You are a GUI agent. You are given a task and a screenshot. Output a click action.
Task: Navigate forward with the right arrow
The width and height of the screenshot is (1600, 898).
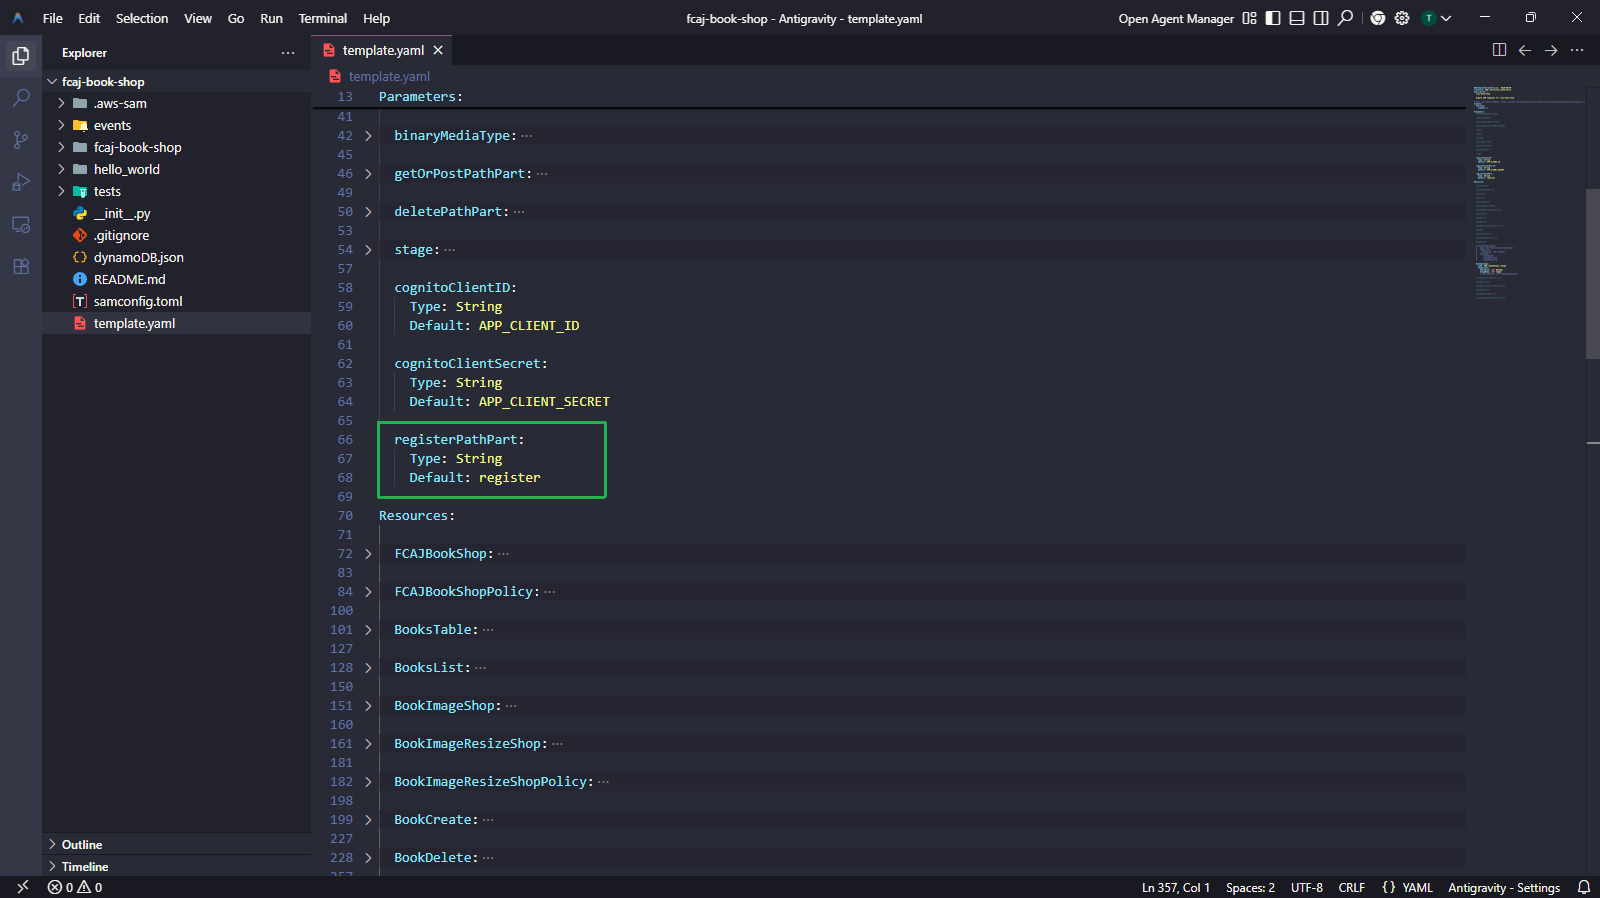point(1551,50)
